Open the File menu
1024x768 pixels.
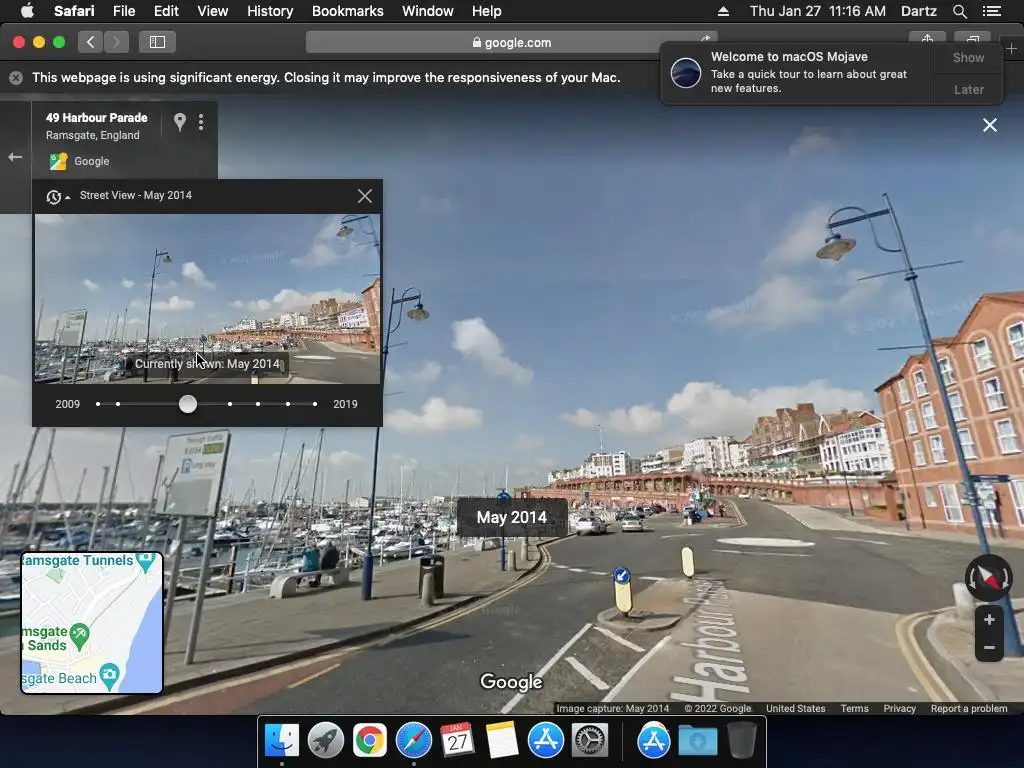pos(123,11)
